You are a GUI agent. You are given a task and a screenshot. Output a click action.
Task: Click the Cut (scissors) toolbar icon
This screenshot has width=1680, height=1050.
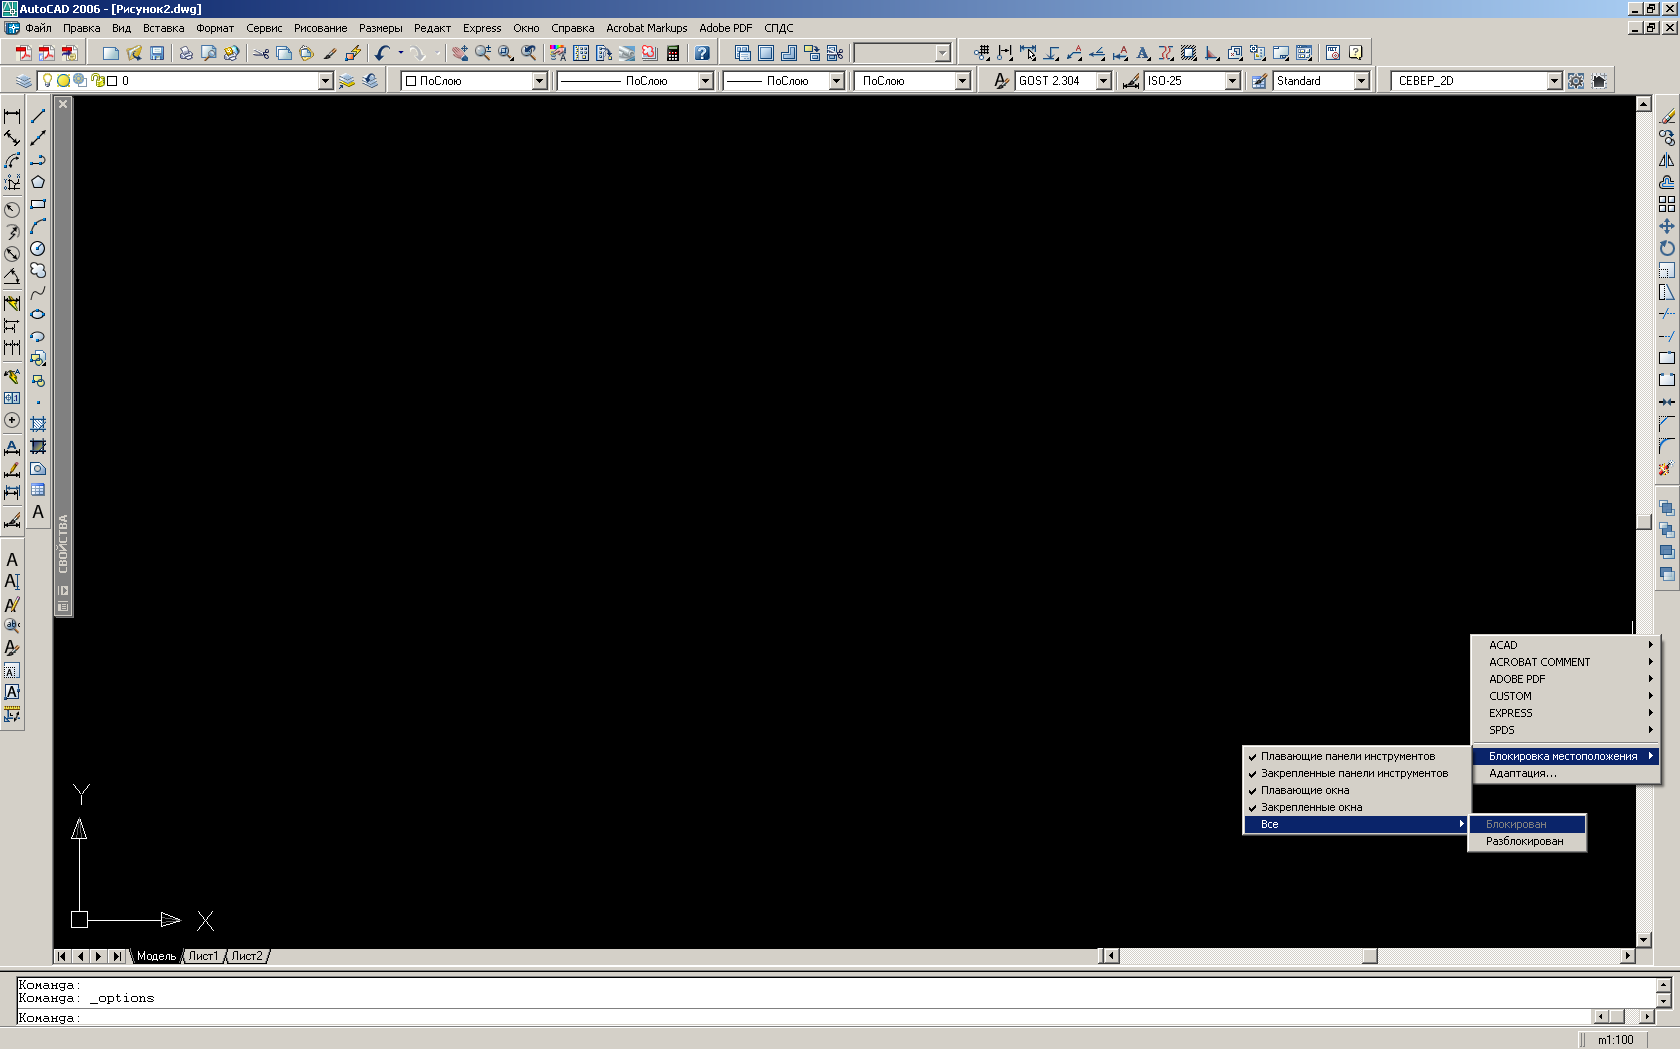[x=261, y=53]
